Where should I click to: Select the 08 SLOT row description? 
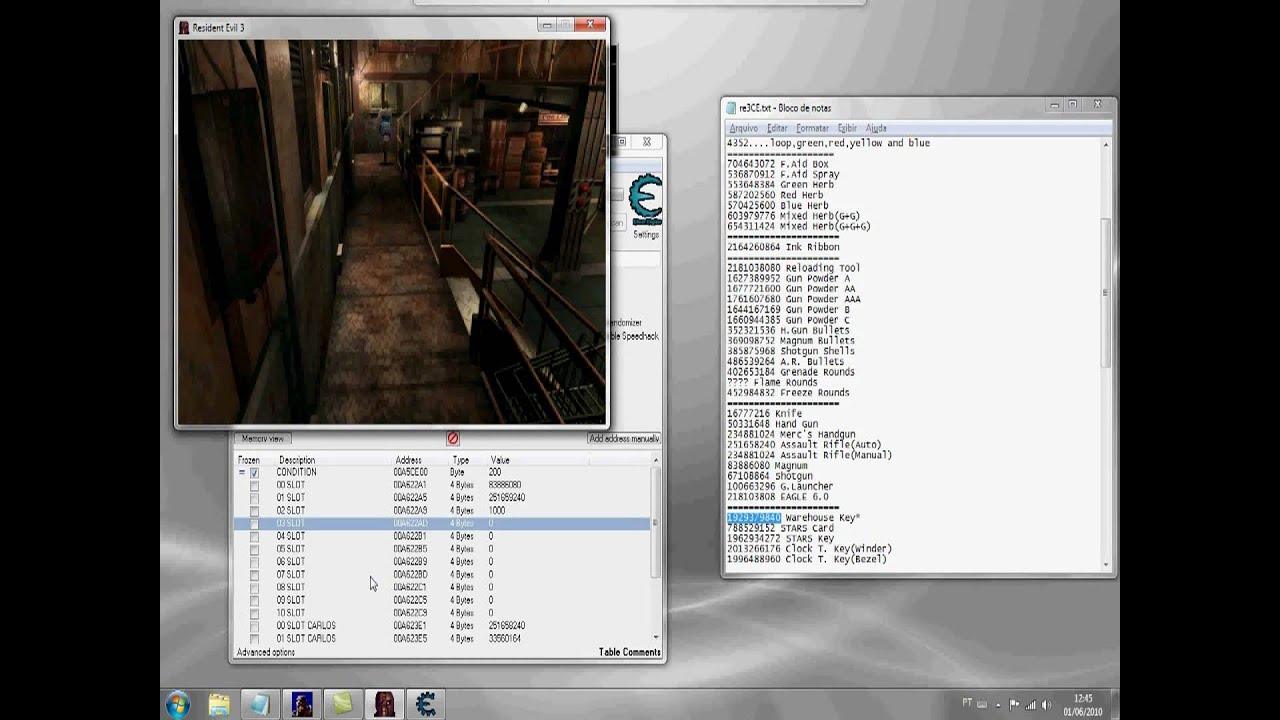(x=291, y=588)
